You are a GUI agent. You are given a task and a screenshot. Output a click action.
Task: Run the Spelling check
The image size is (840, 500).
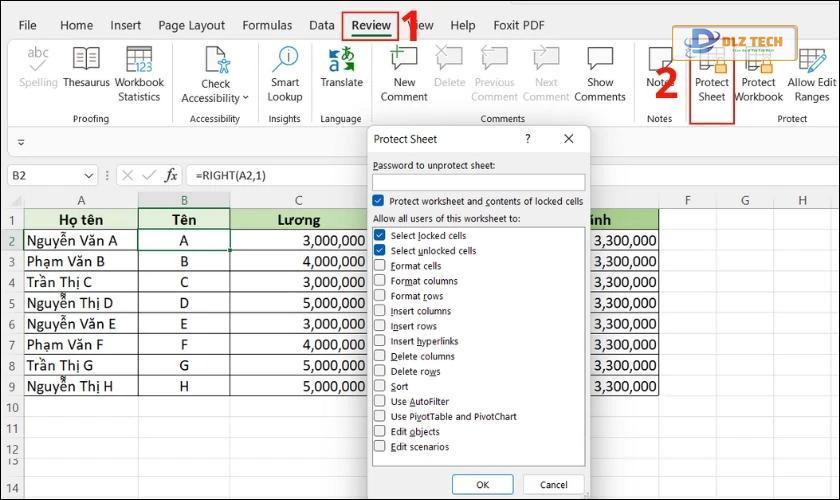pyautogui.click(x=38, y=67)
